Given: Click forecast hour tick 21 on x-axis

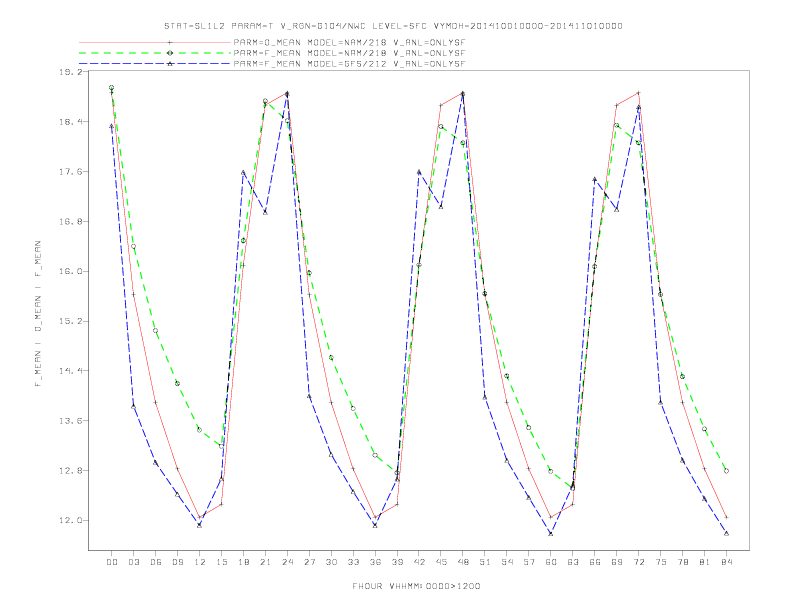Looking at the screenshot, I should (265, 562).
